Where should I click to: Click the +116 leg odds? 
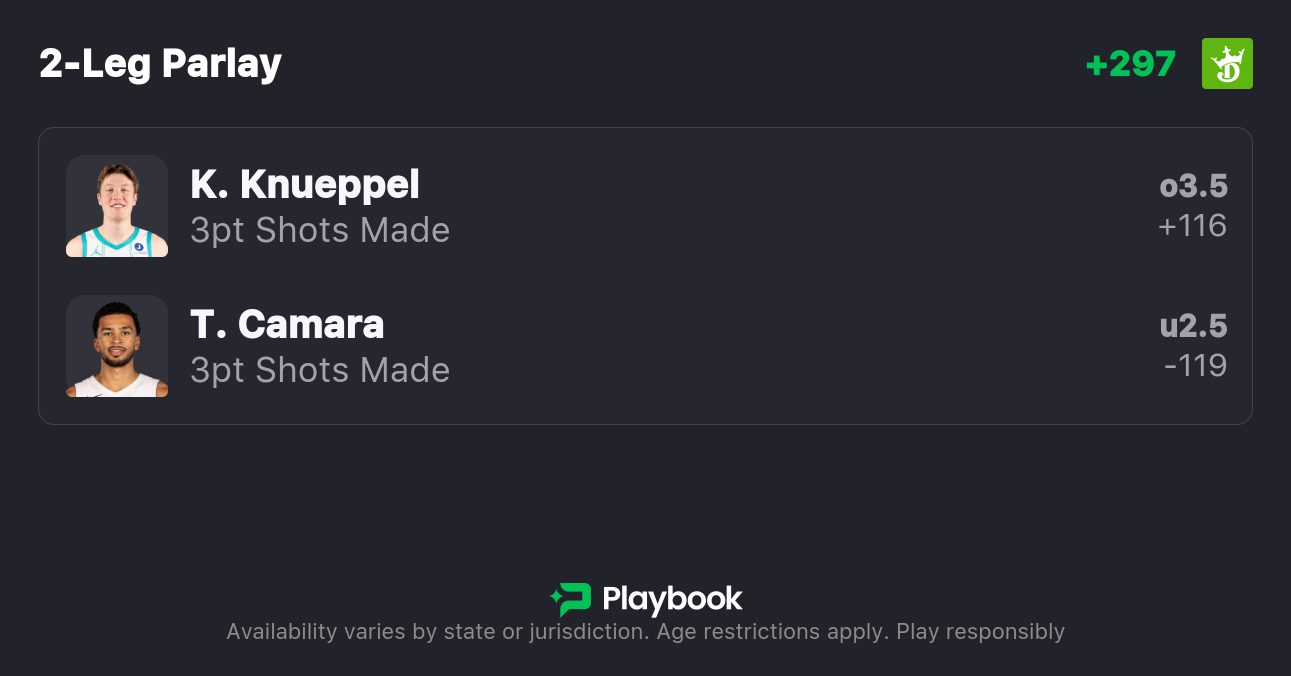pyautogui.click(x=1192, y=226)
